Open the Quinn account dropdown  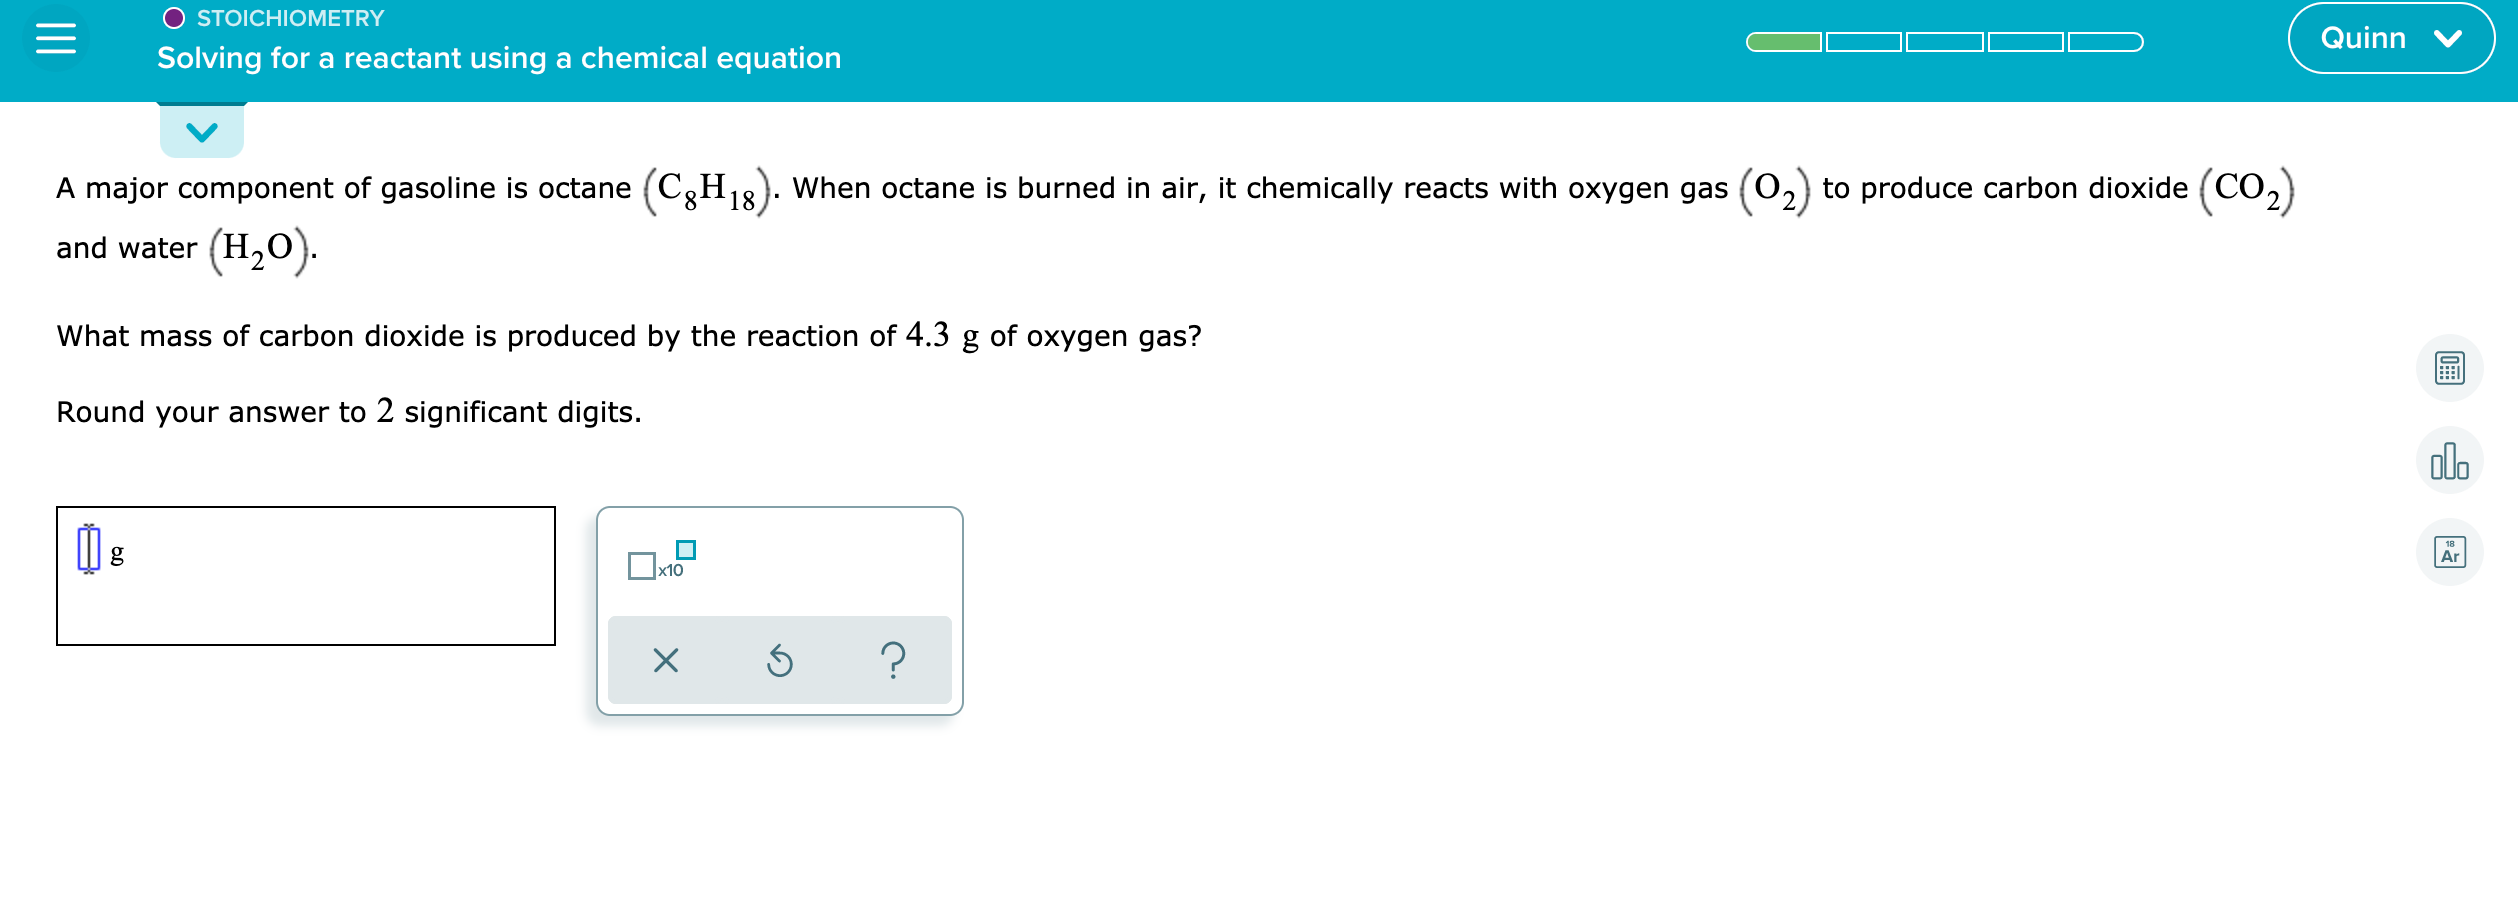(2392, 37)
